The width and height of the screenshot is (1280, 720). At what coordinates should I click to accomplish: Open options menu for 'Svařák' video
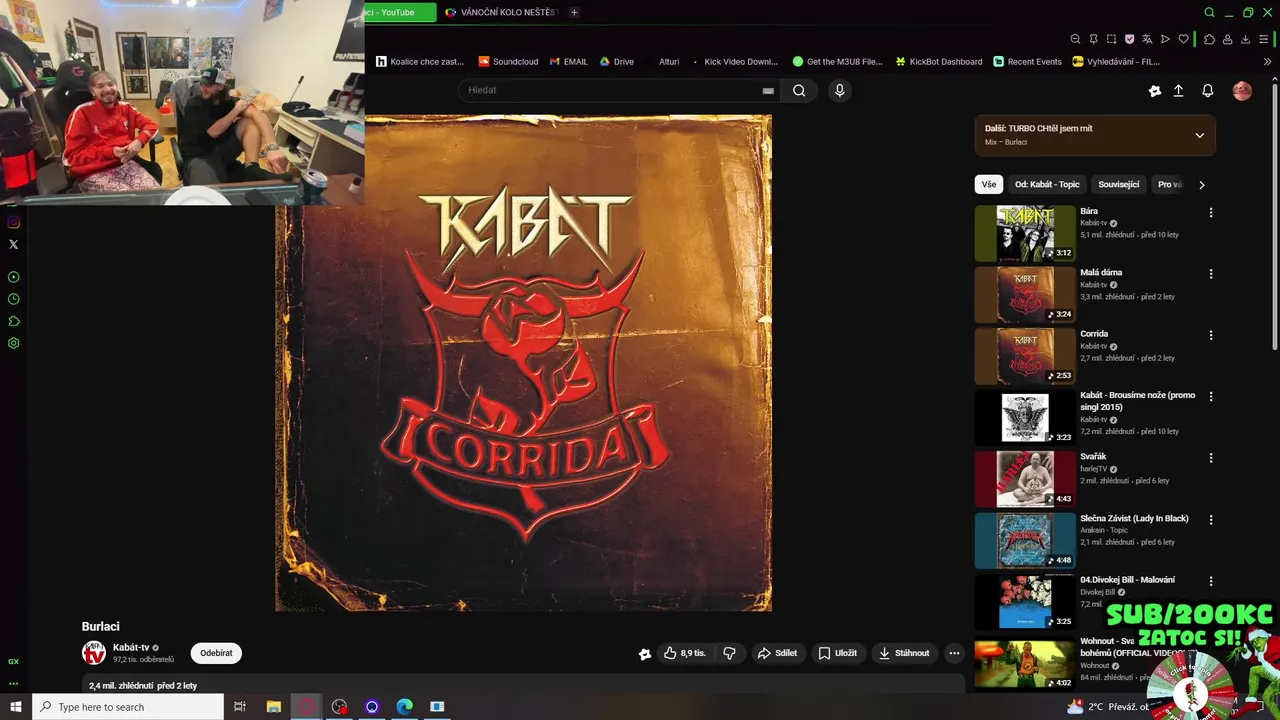click(x=1211, y=458)
